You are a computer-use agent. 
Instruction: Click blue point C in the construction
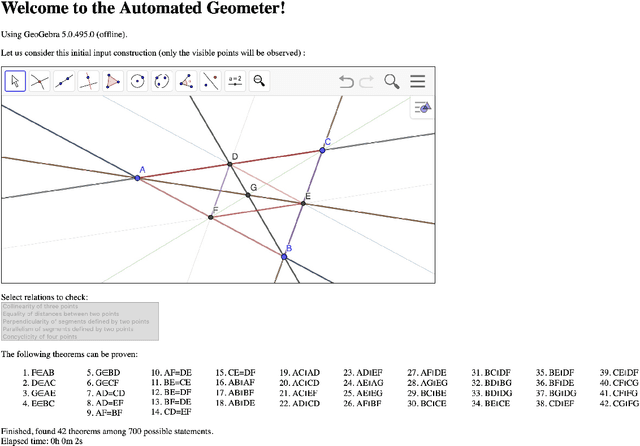[323, 150]
